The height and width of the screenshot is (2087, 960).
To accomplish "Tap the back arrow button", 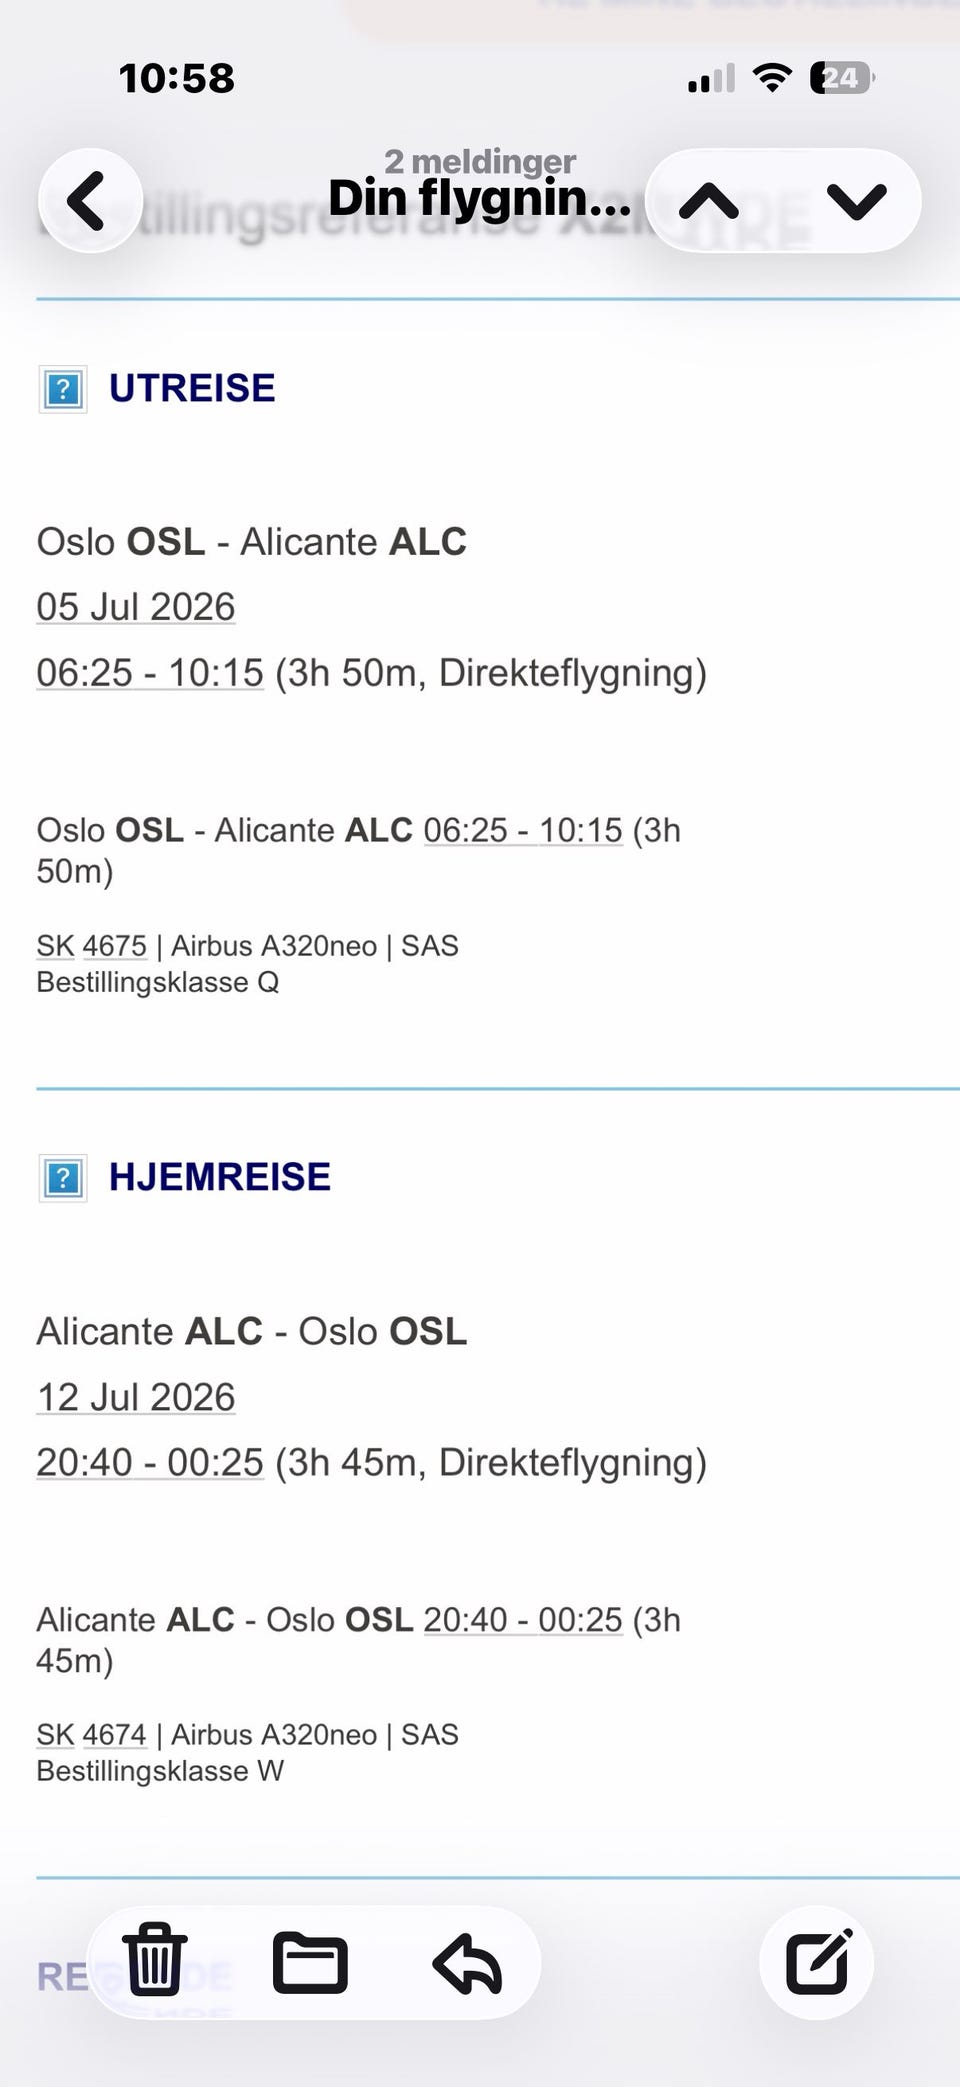I will tap(90, 201).
